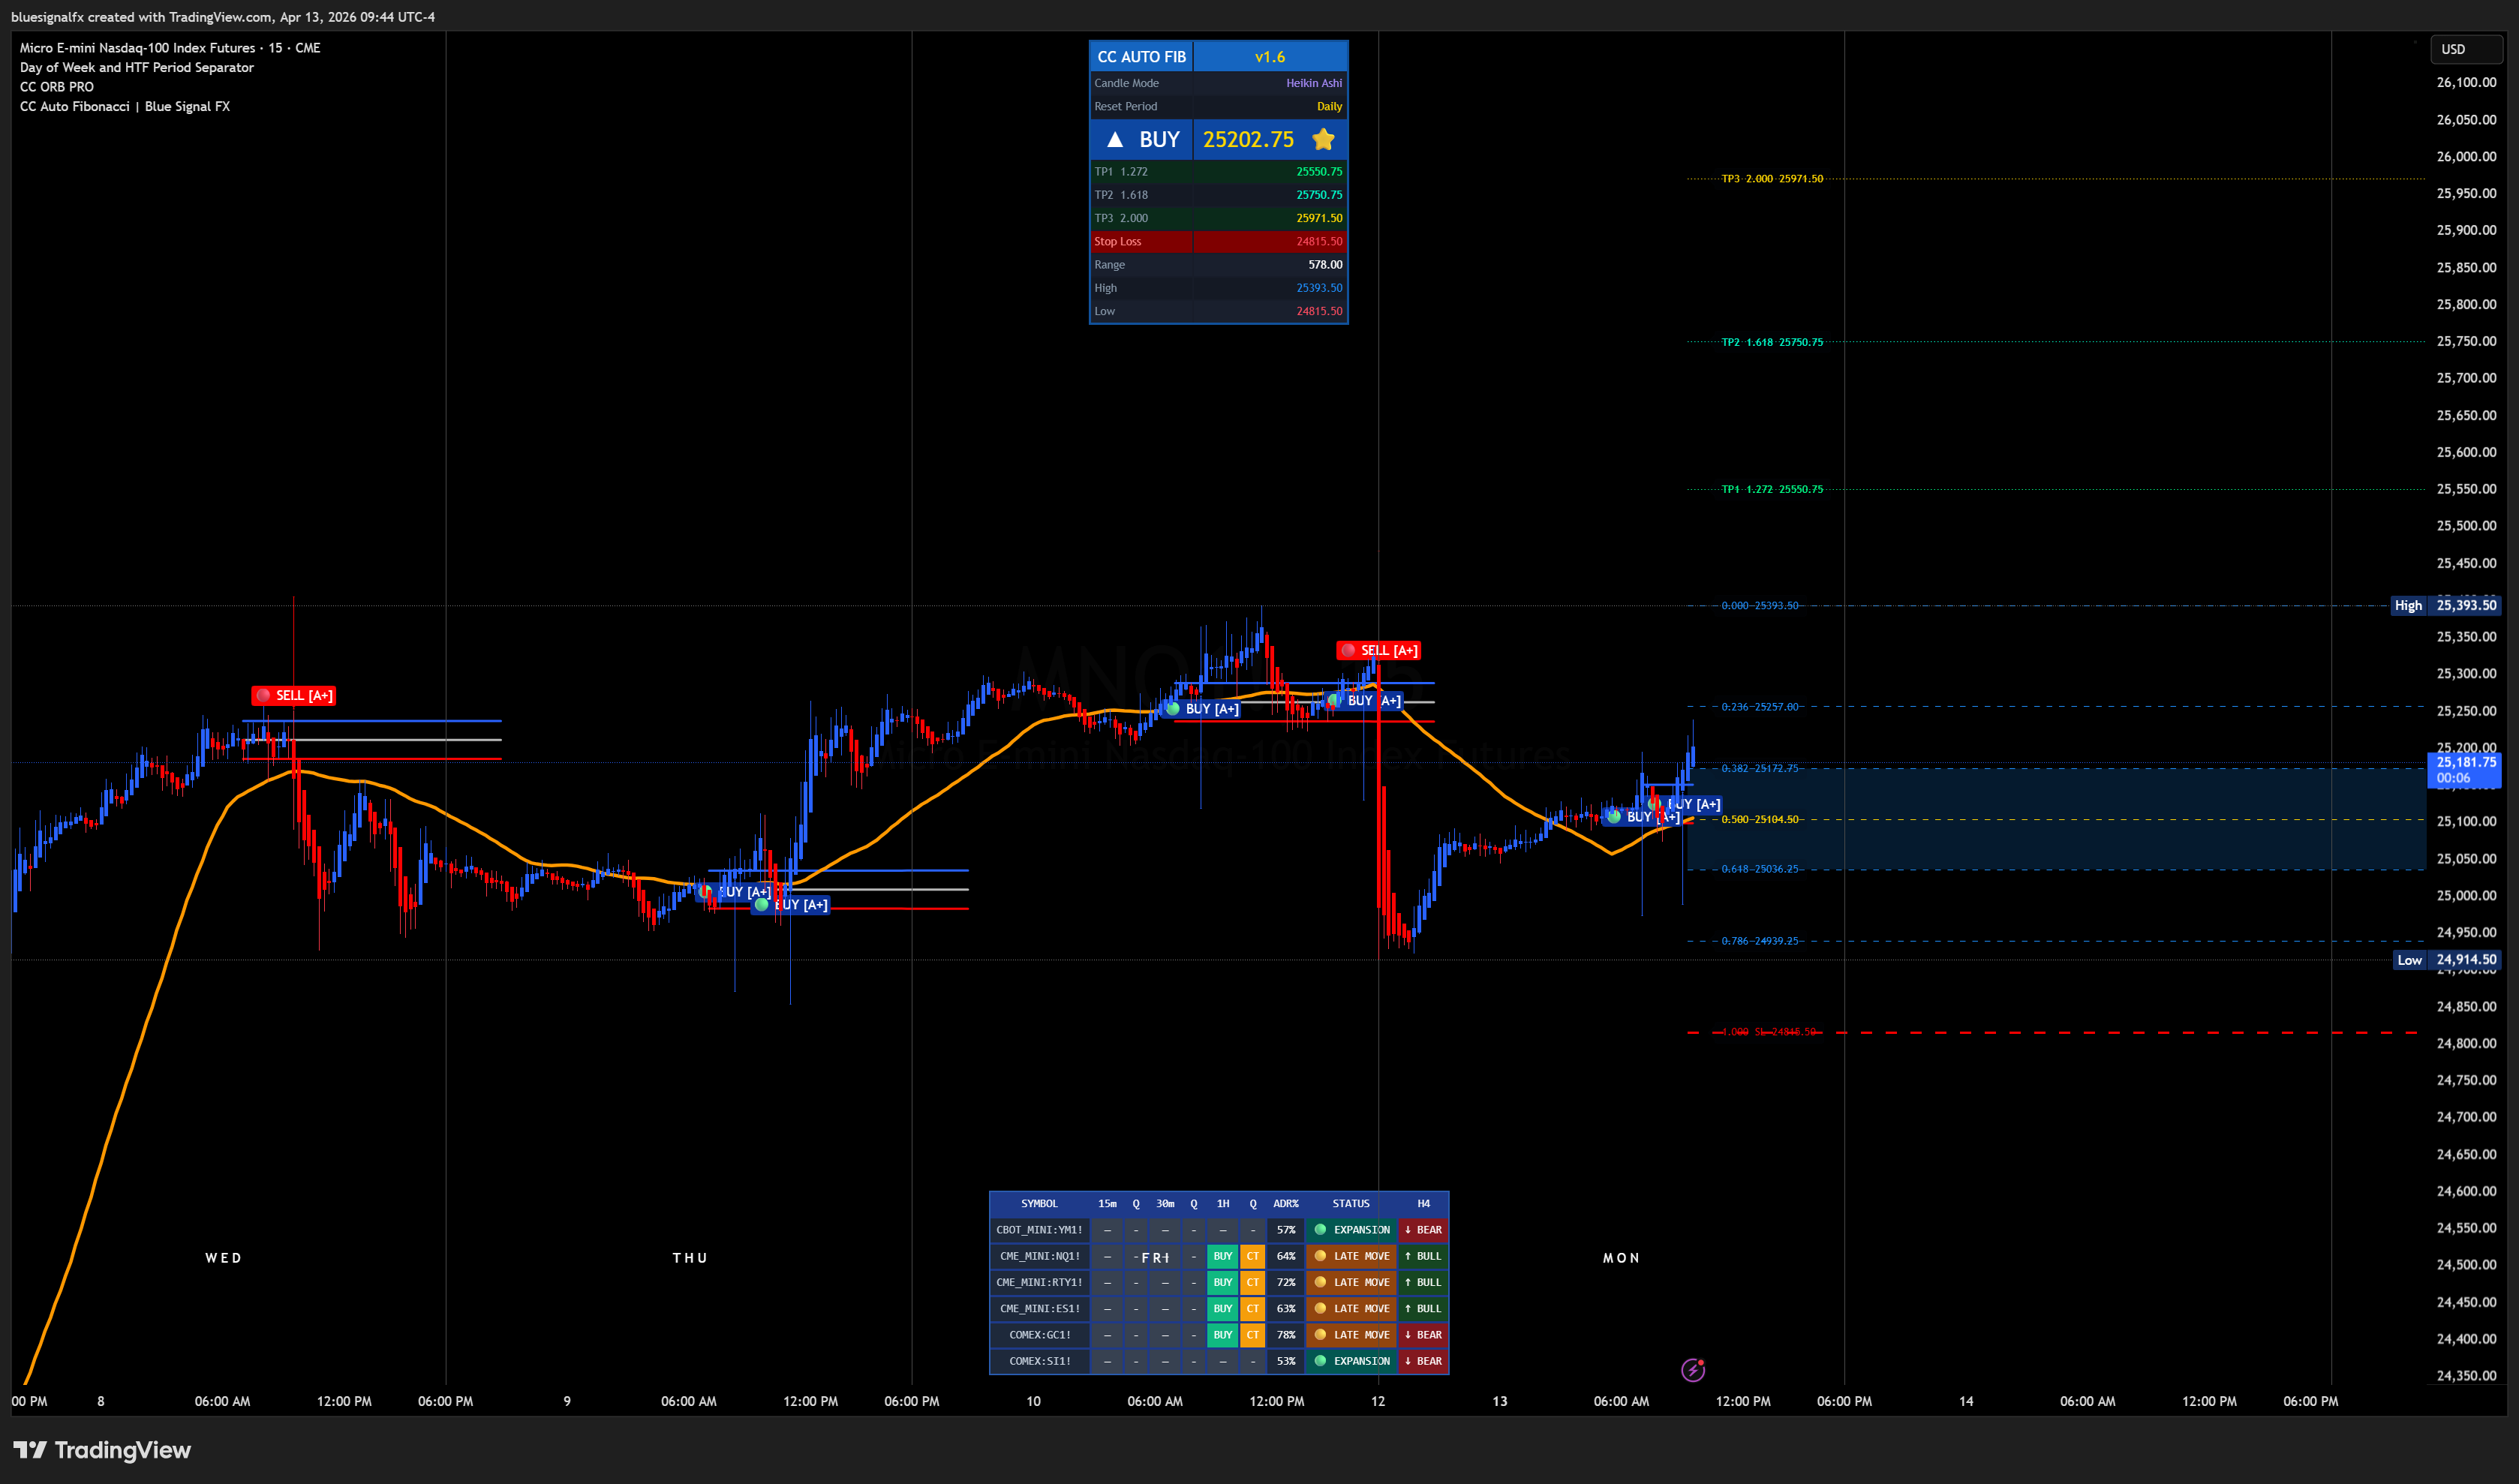The height and width of the screenshot is (1484, 2519).
Task: Select Friday morning's BUY [A+] signal label
Action: click(x=1203, y=709)
